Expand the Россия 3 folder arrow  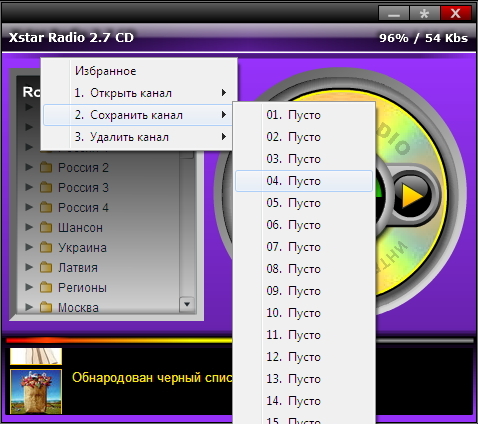[29, 187]
